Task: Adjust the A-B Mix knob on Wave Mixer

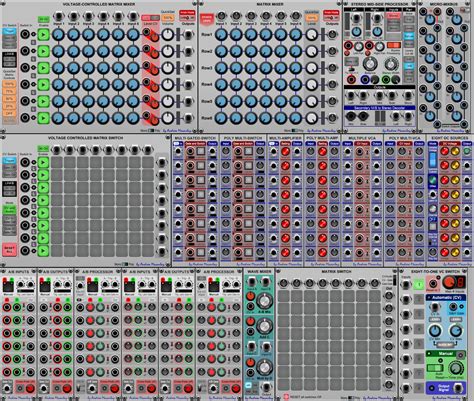Action: pyautogui.click(x=265, y=300)
